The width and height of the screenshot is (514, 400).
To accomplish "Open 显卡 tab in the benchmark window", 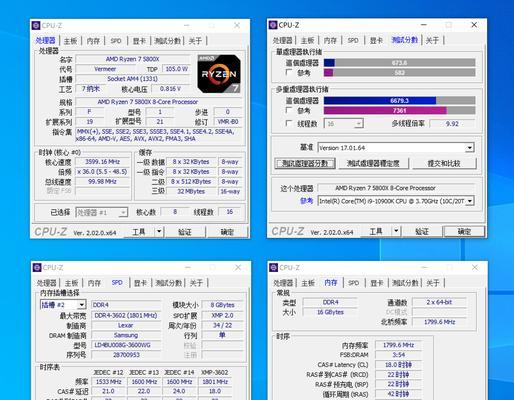I will coord(376,41).
